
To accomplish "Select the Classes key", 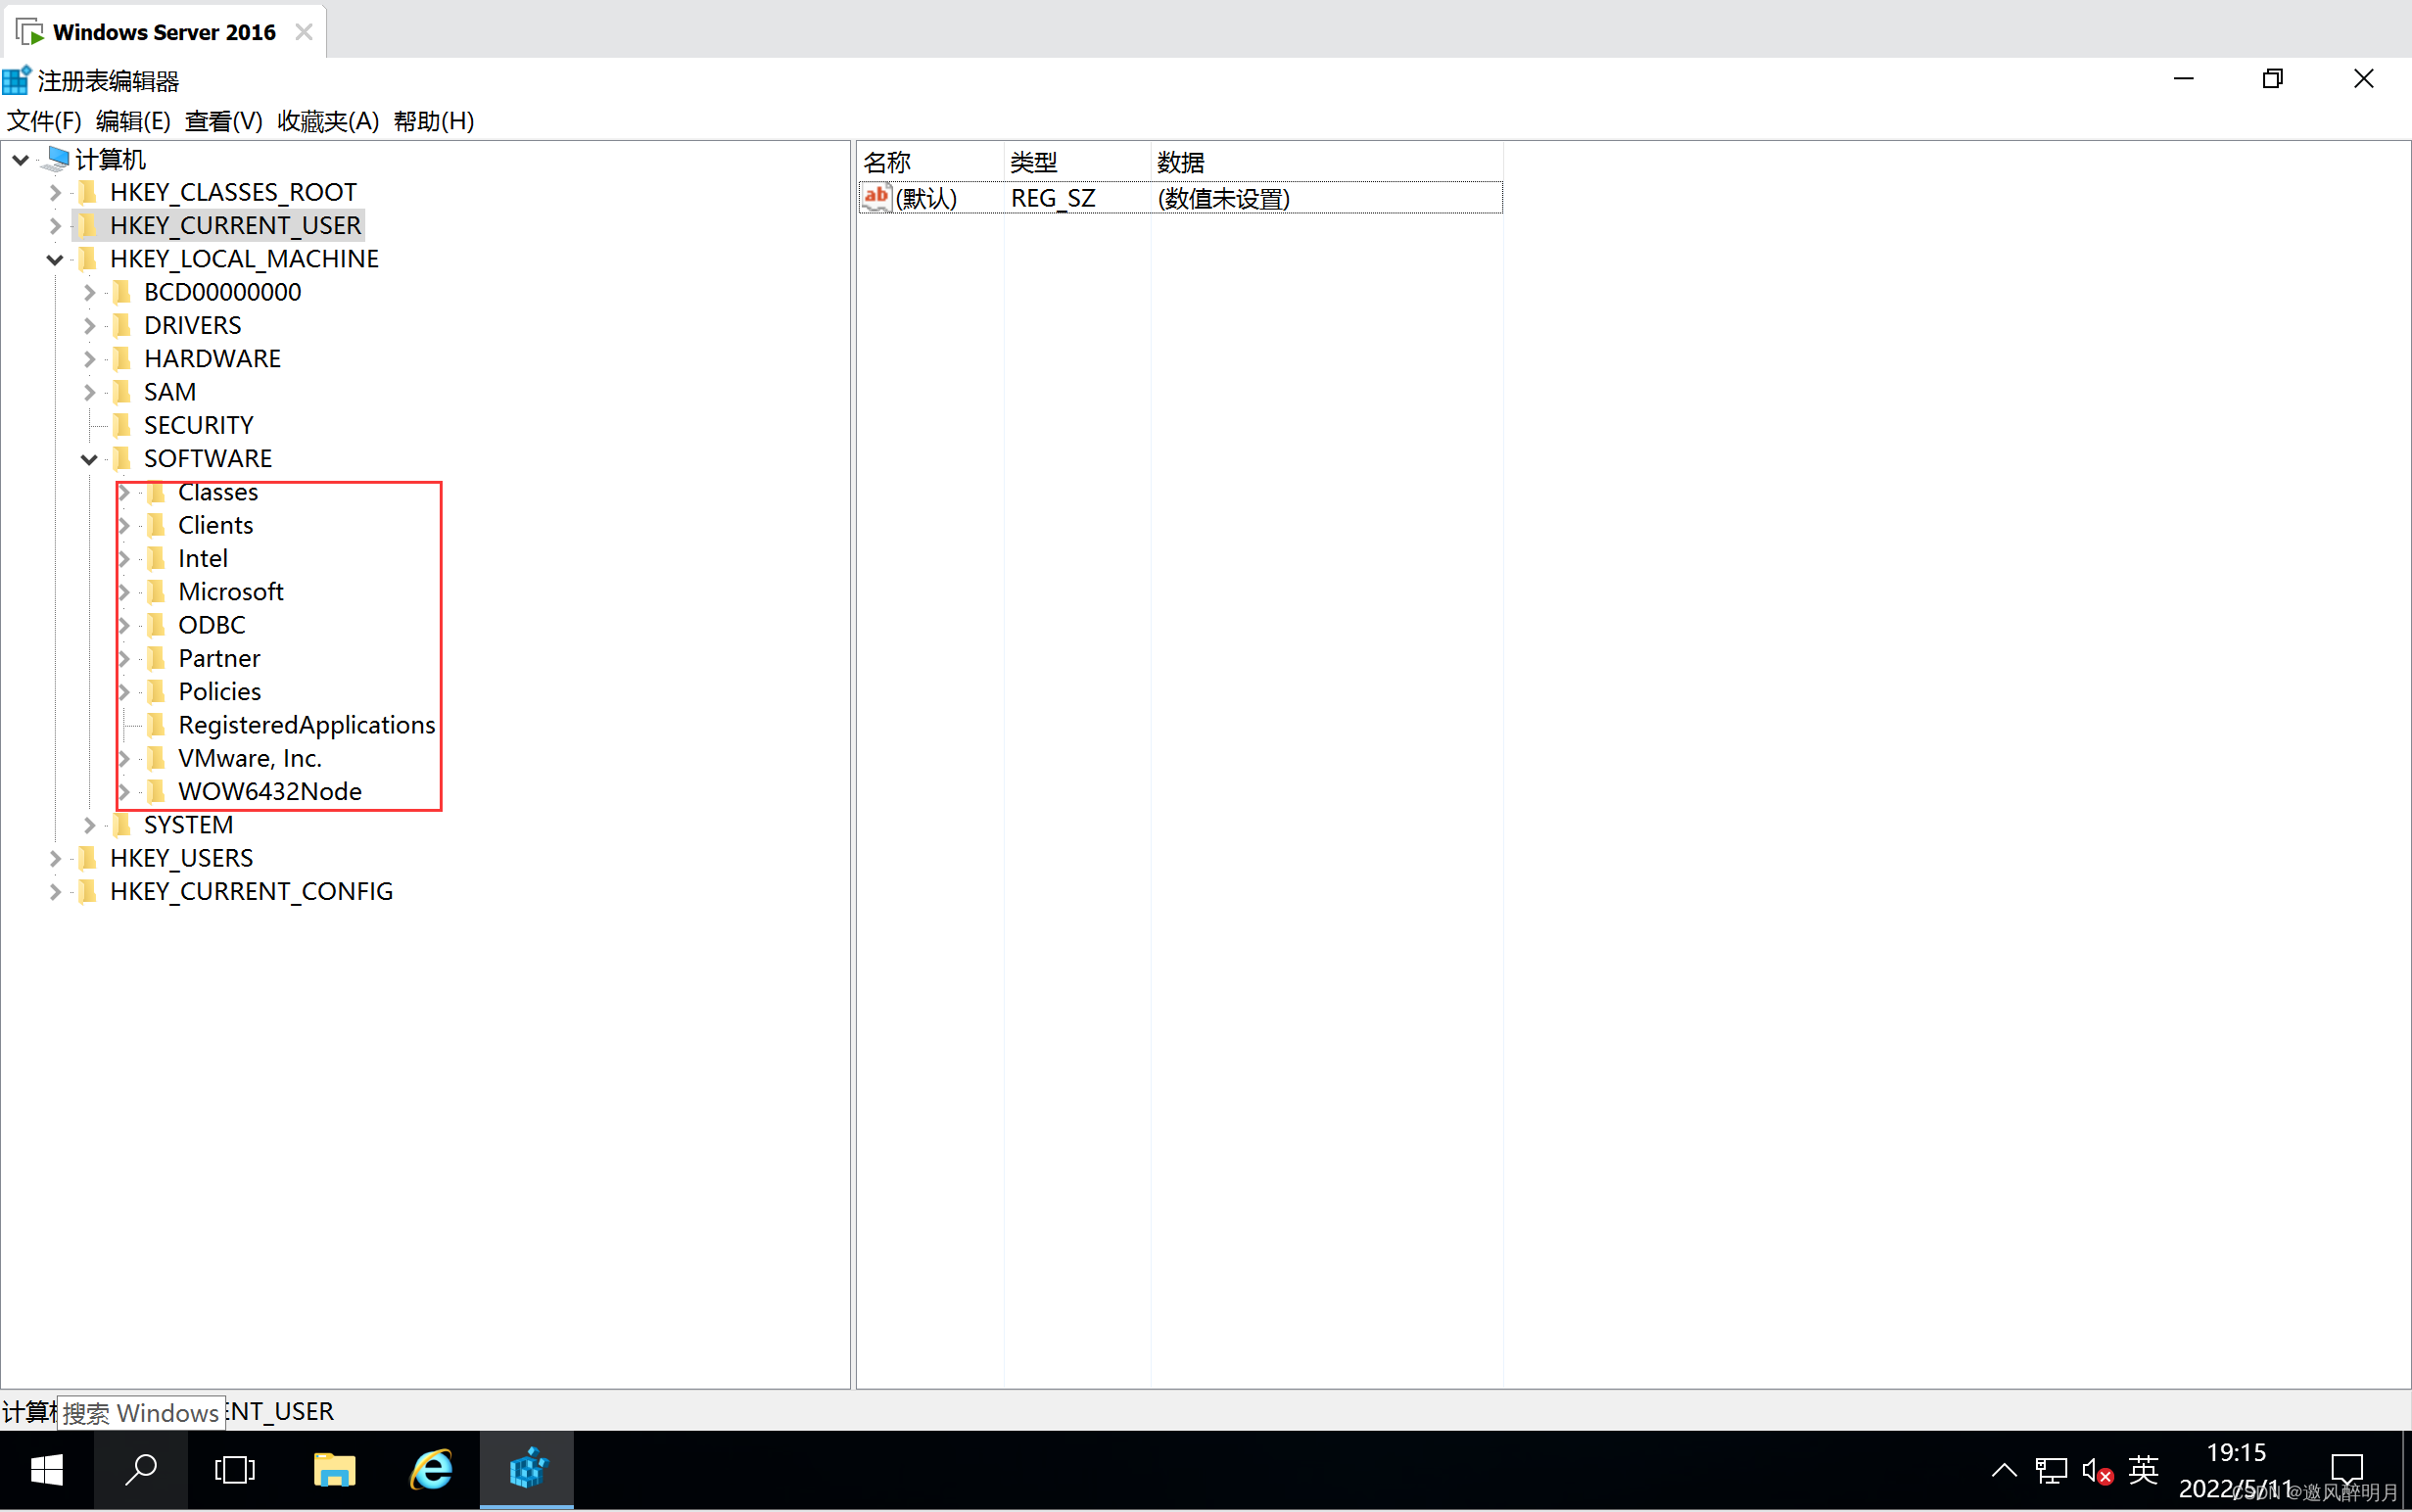I will click(218, 492).
